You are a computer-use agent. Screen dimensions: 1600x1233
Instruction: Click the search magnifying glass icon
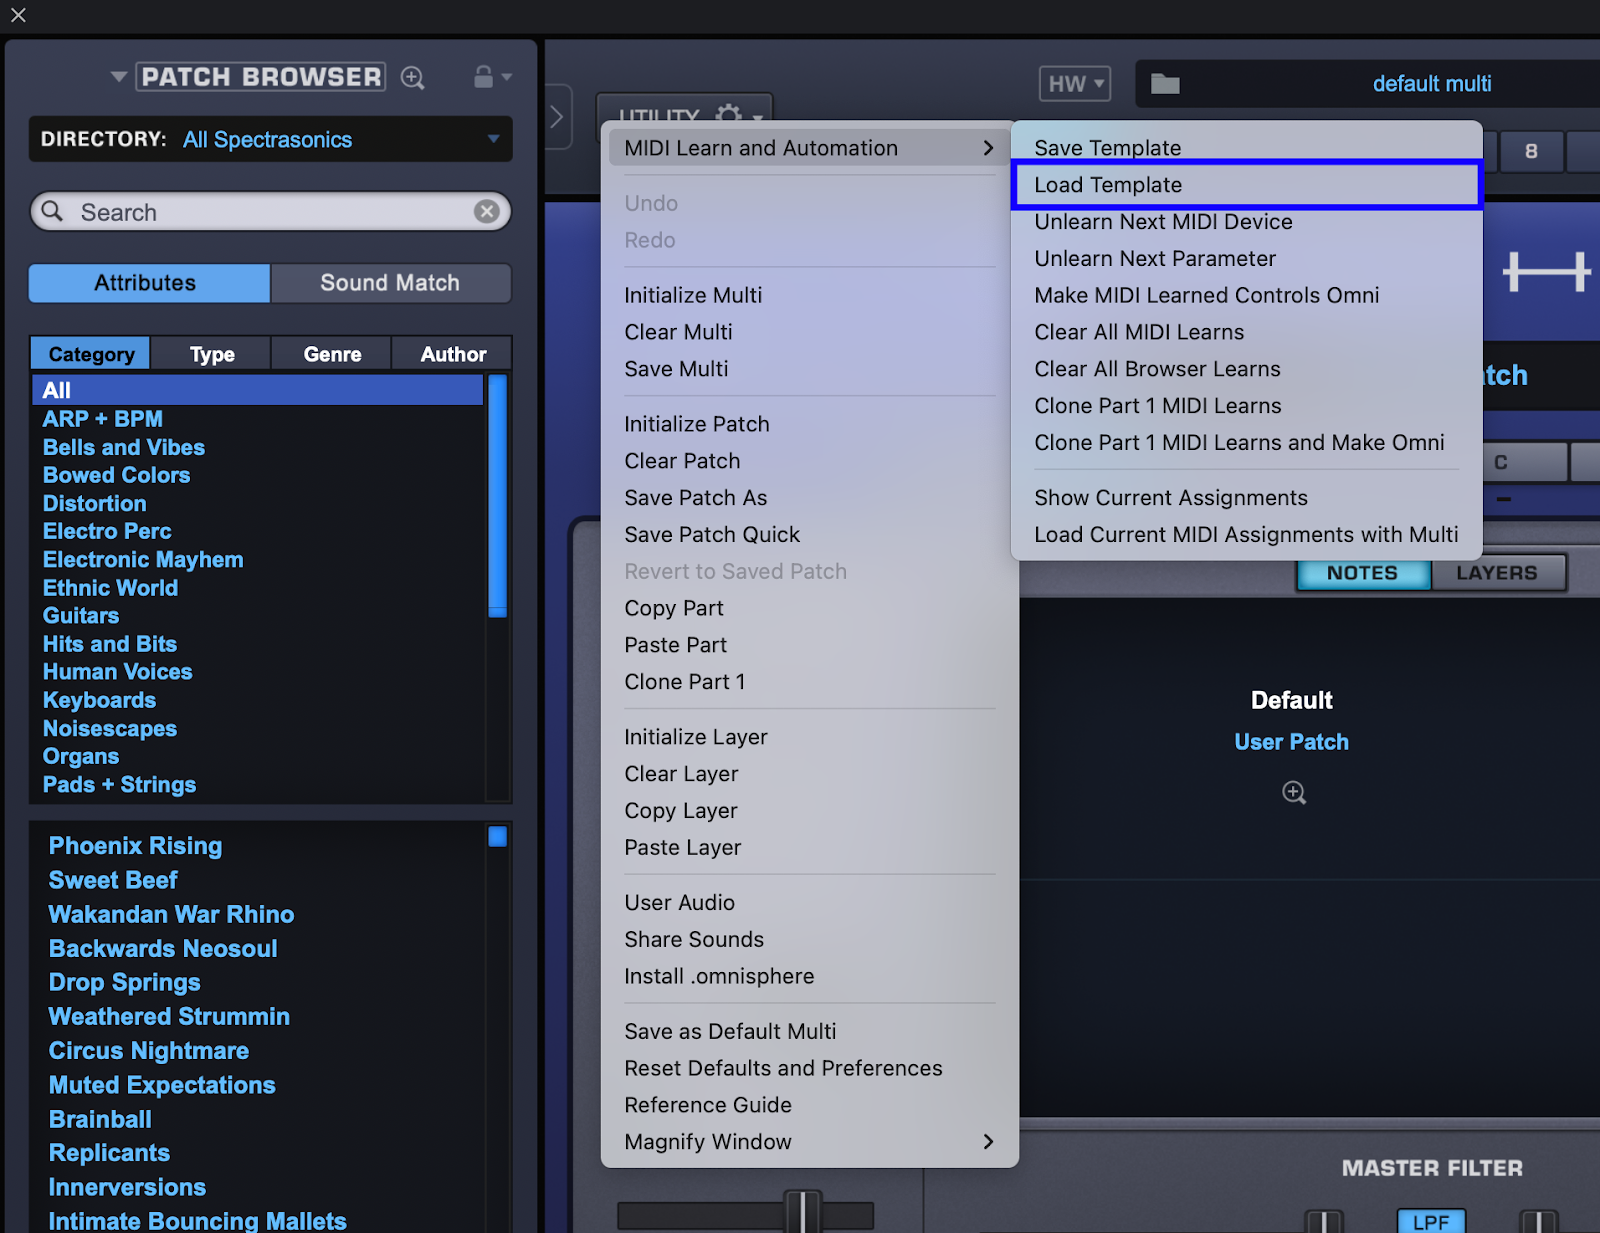pos(53,211)
